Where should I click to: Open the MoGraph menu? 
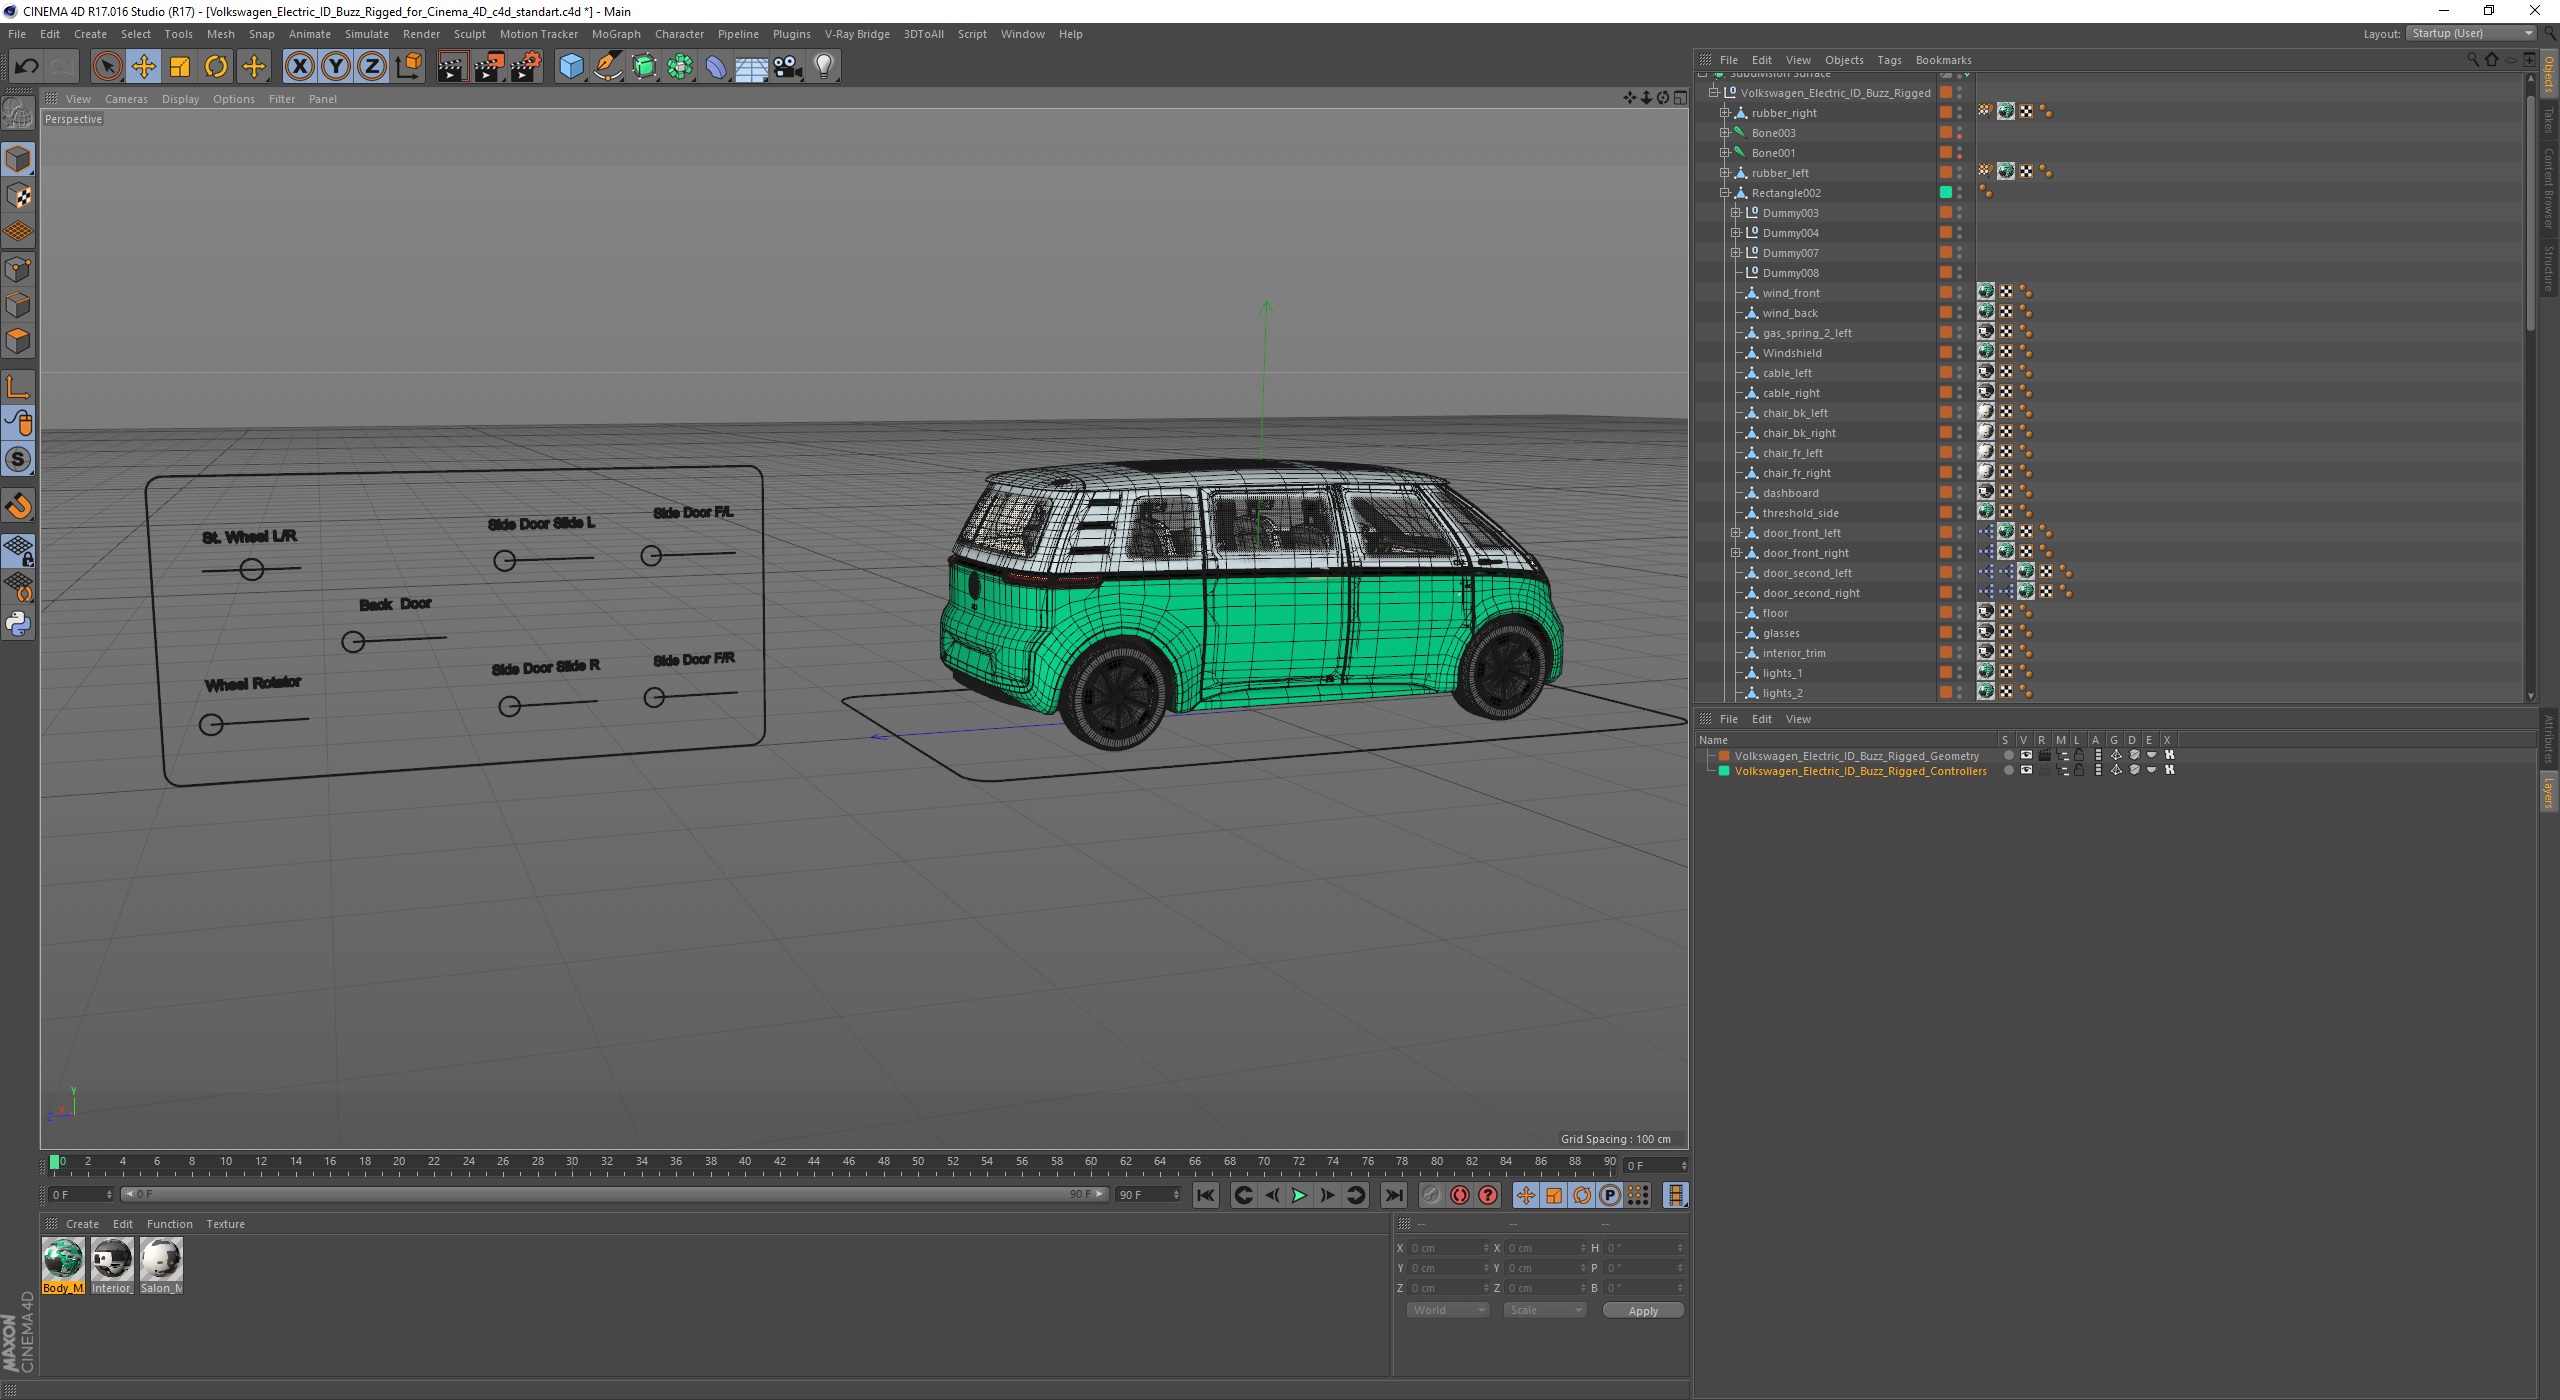(616, 34)
